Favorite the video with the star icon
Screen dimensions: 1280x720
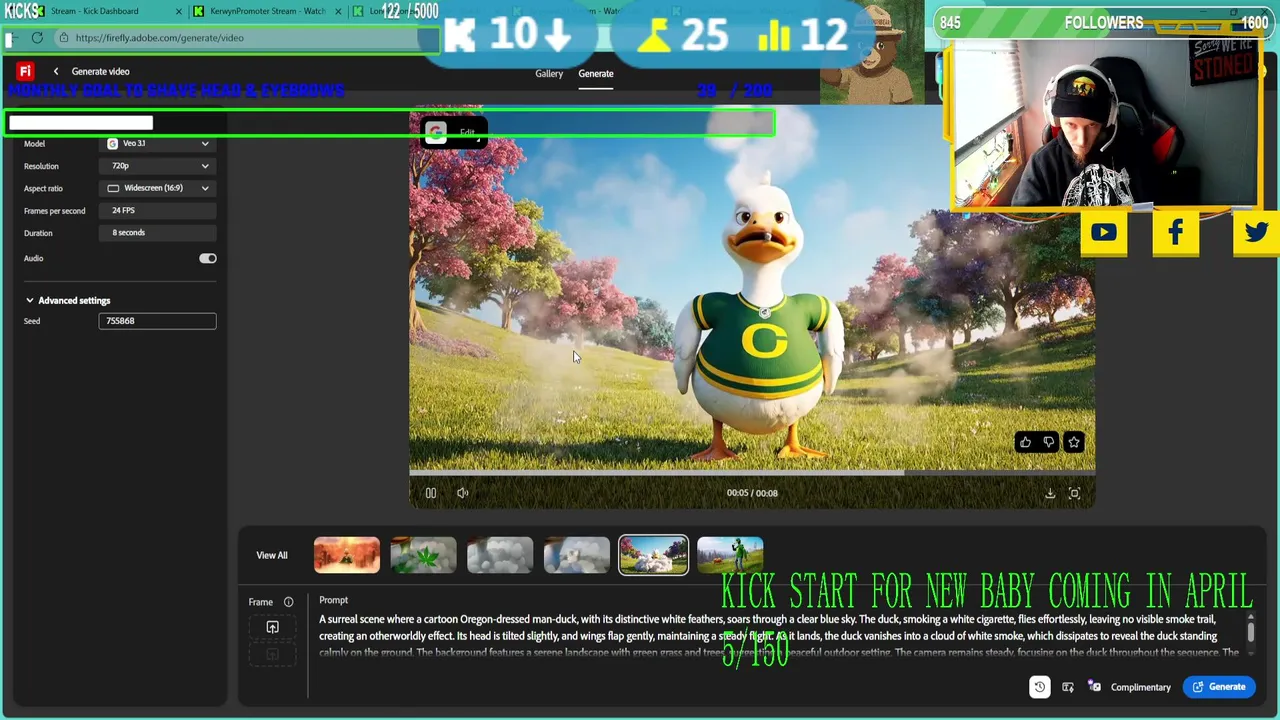[x=1074, y=442]
